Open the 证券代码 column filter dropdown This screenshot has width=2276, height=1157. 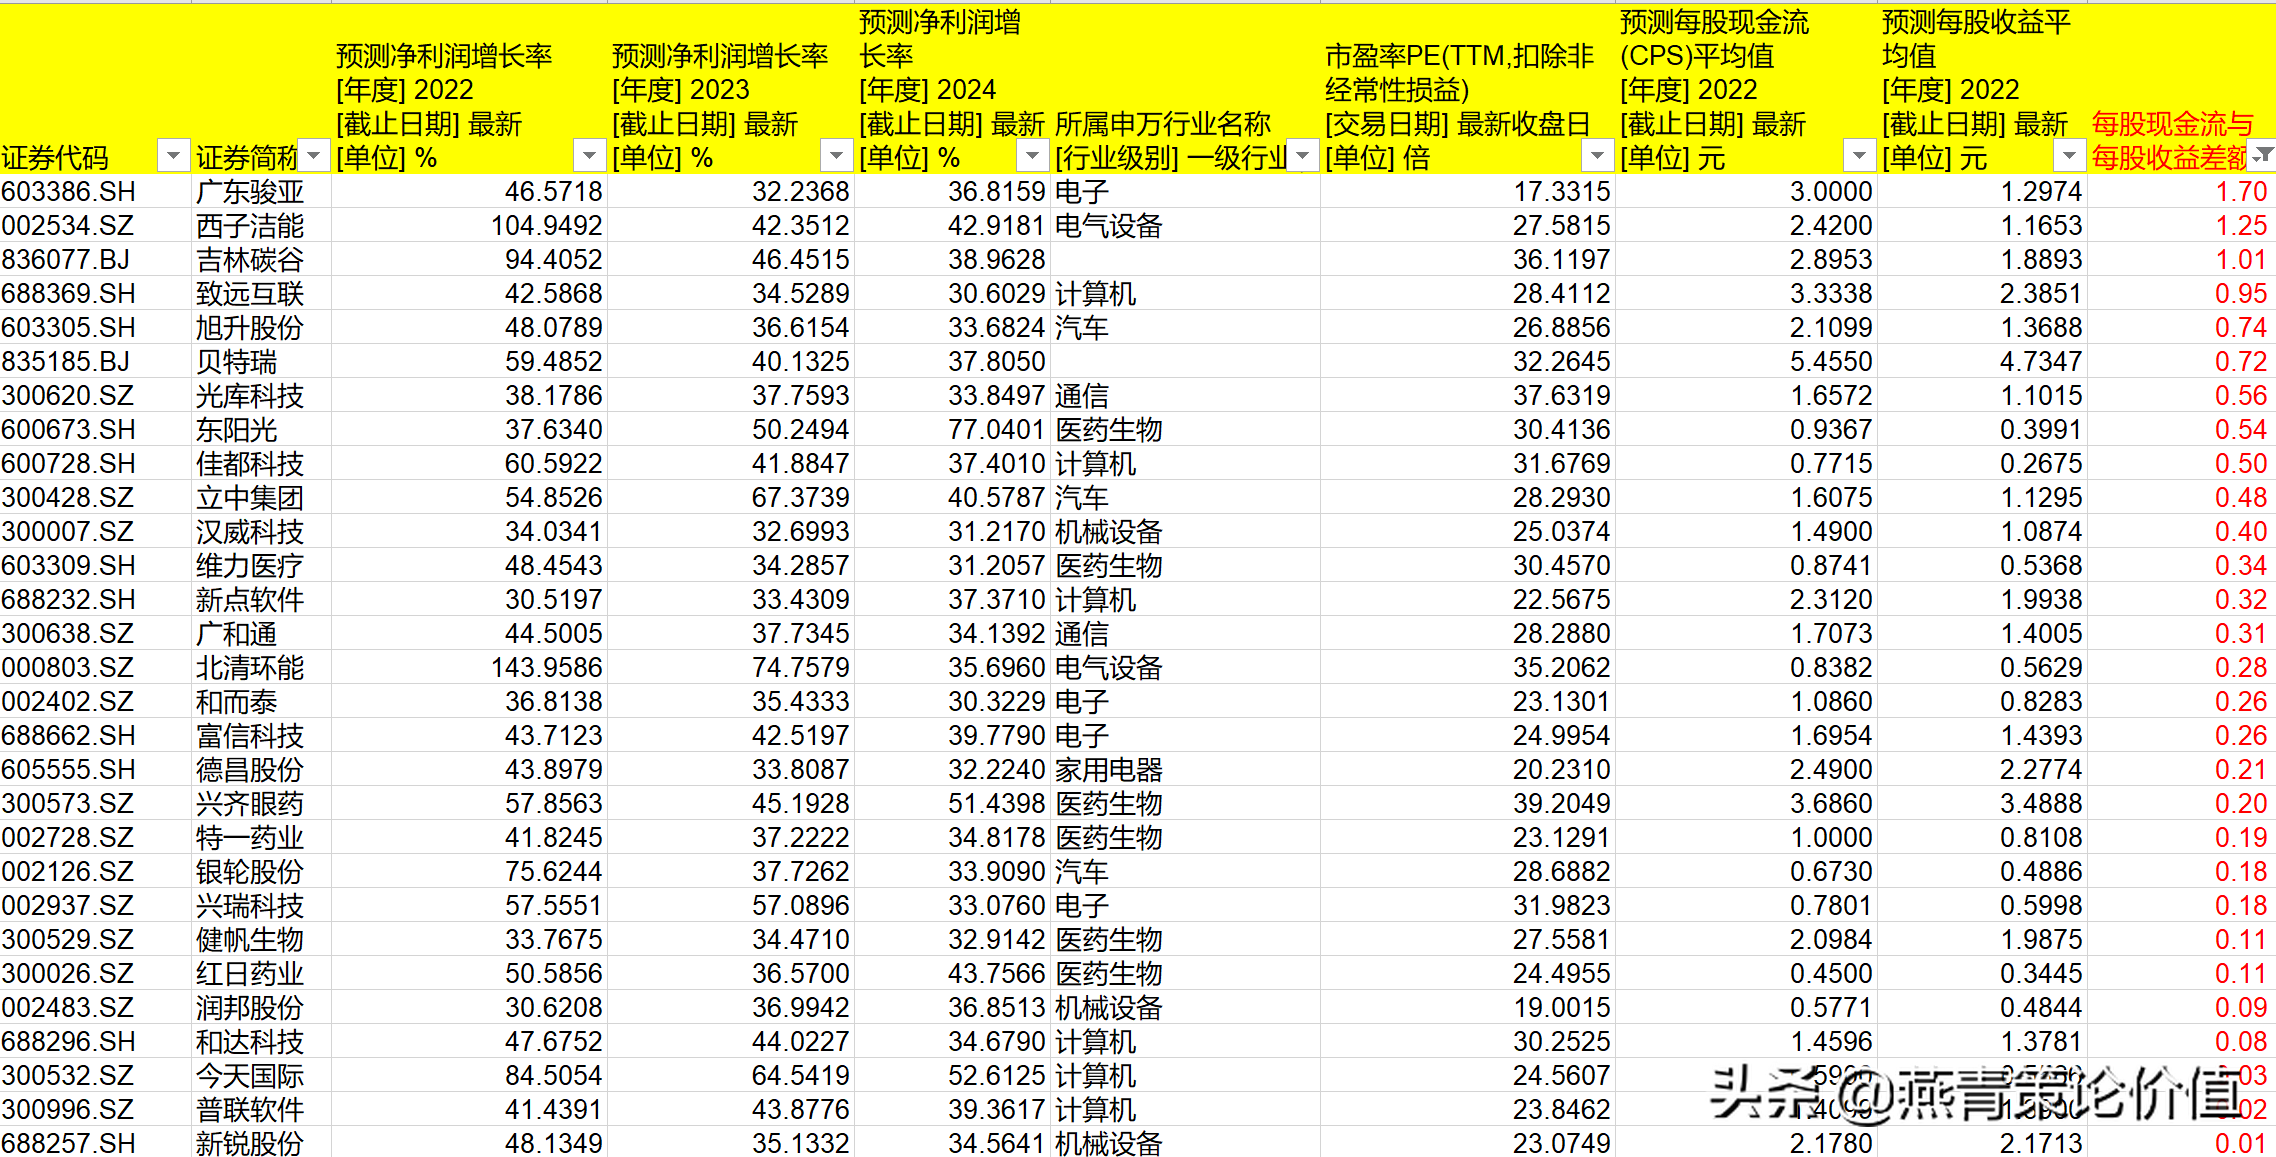click(x=173, y=156)
